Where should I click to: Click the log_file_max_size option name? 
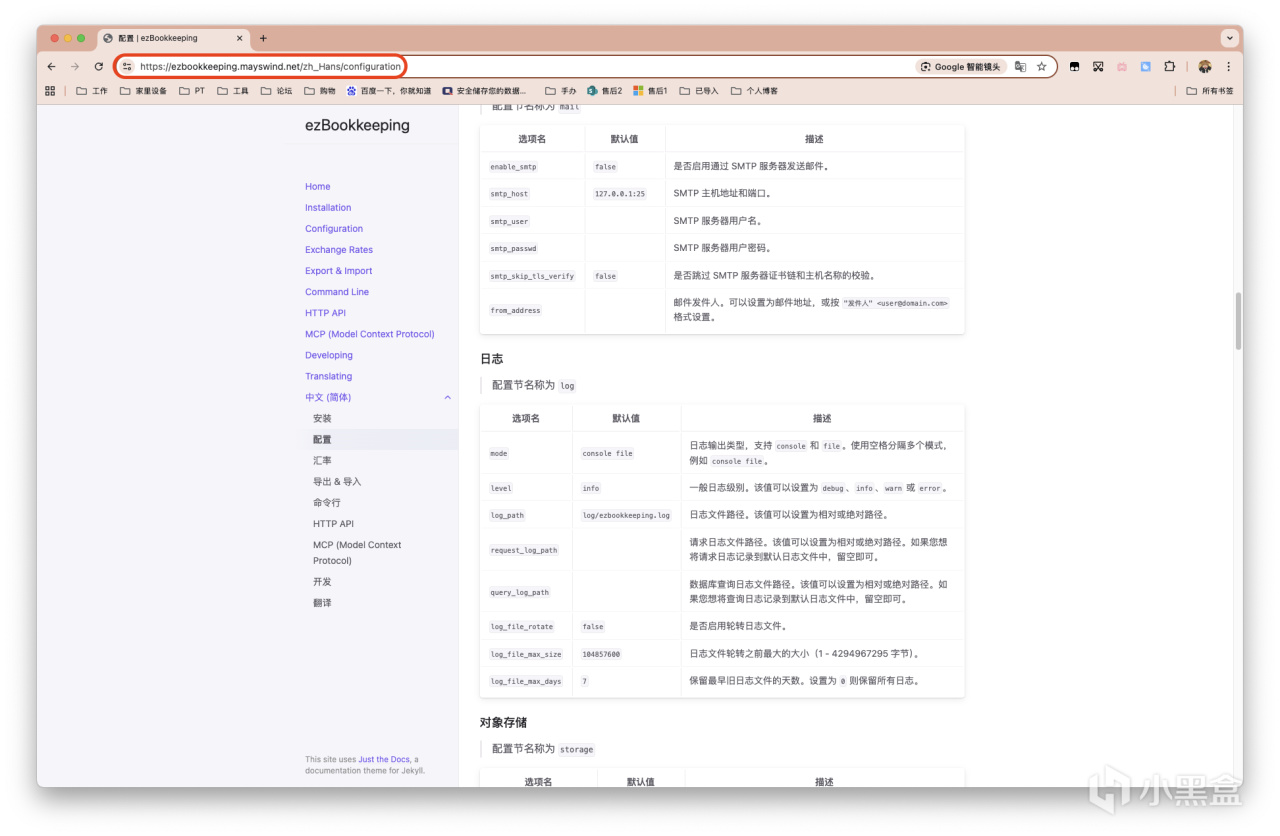point(526,654)
